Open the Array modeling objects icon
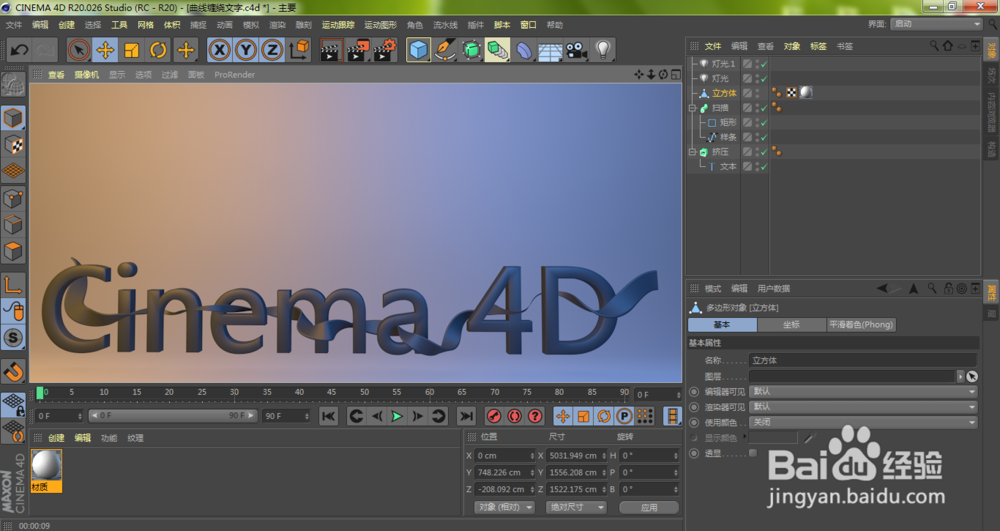 click(497, 50)
